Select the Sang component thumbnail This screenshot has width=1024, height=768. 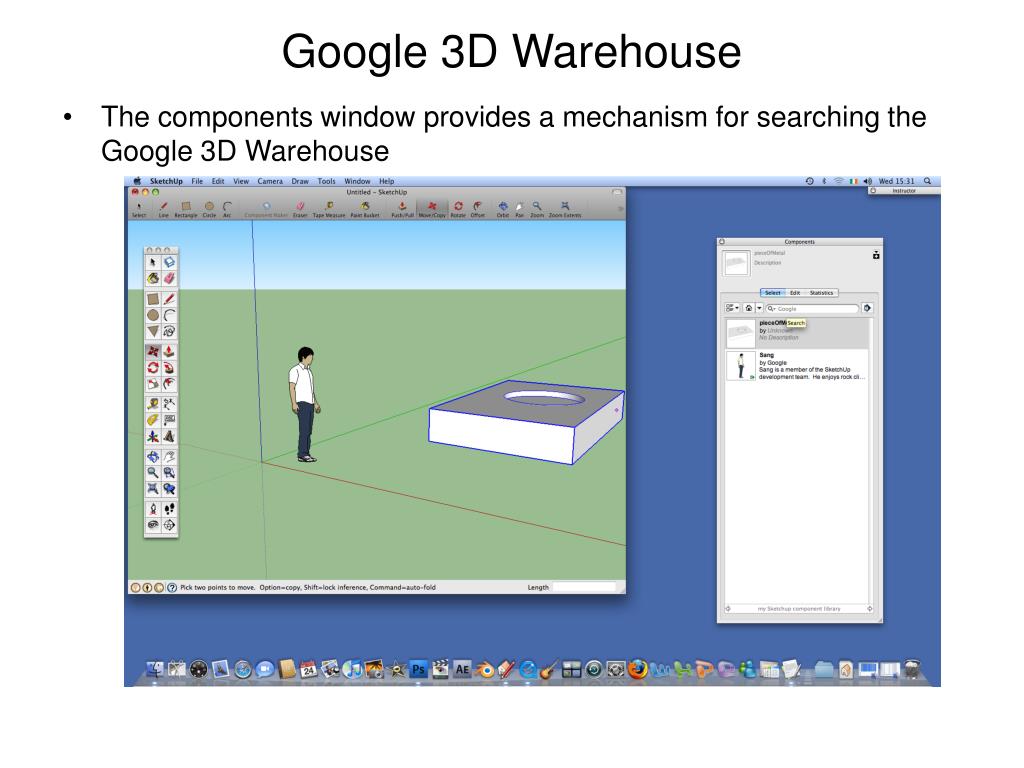[741, 366]
